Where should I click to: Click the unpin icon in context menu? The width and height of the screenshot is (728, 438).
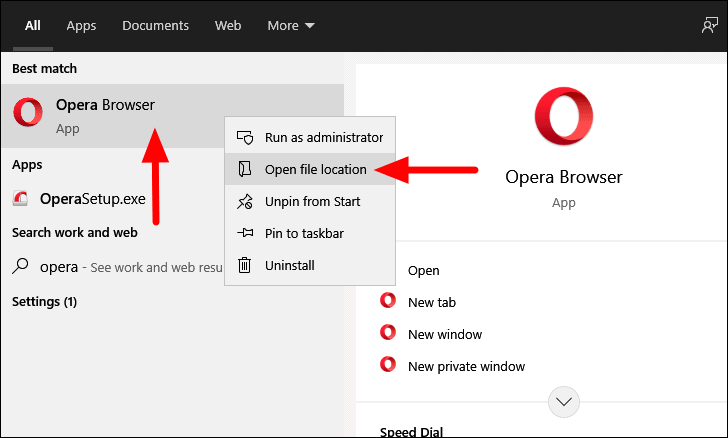(245, 202)
